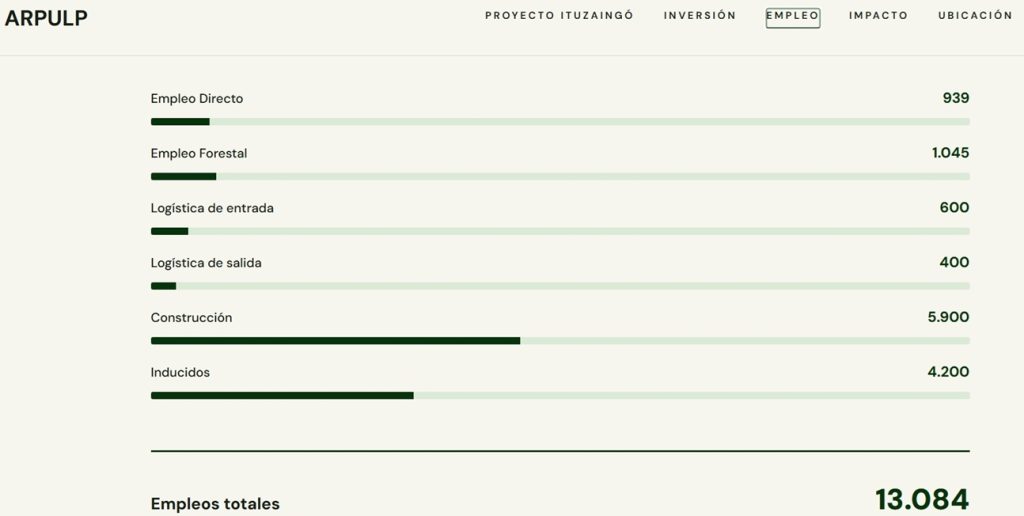Image resolution: width=1024 pixels, height=516 pixels.
Task: Select the Construcción label text
Action: coord(191,318)
